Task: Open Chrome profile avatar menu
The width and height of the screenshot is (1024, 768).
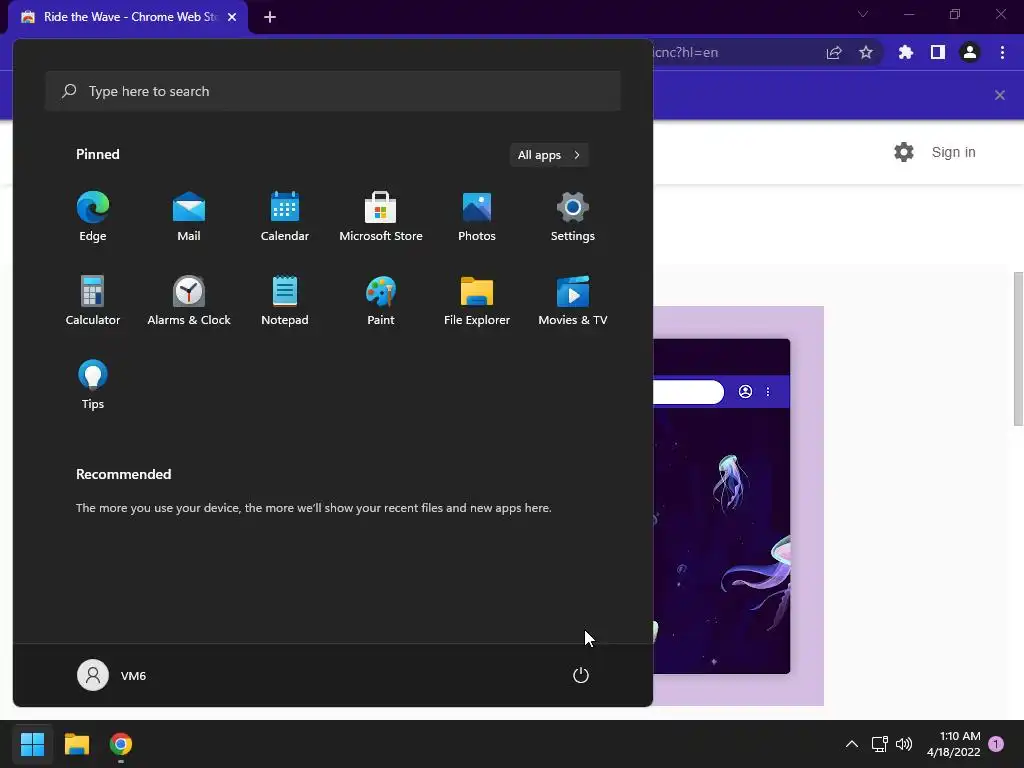Action: point(970,53)
